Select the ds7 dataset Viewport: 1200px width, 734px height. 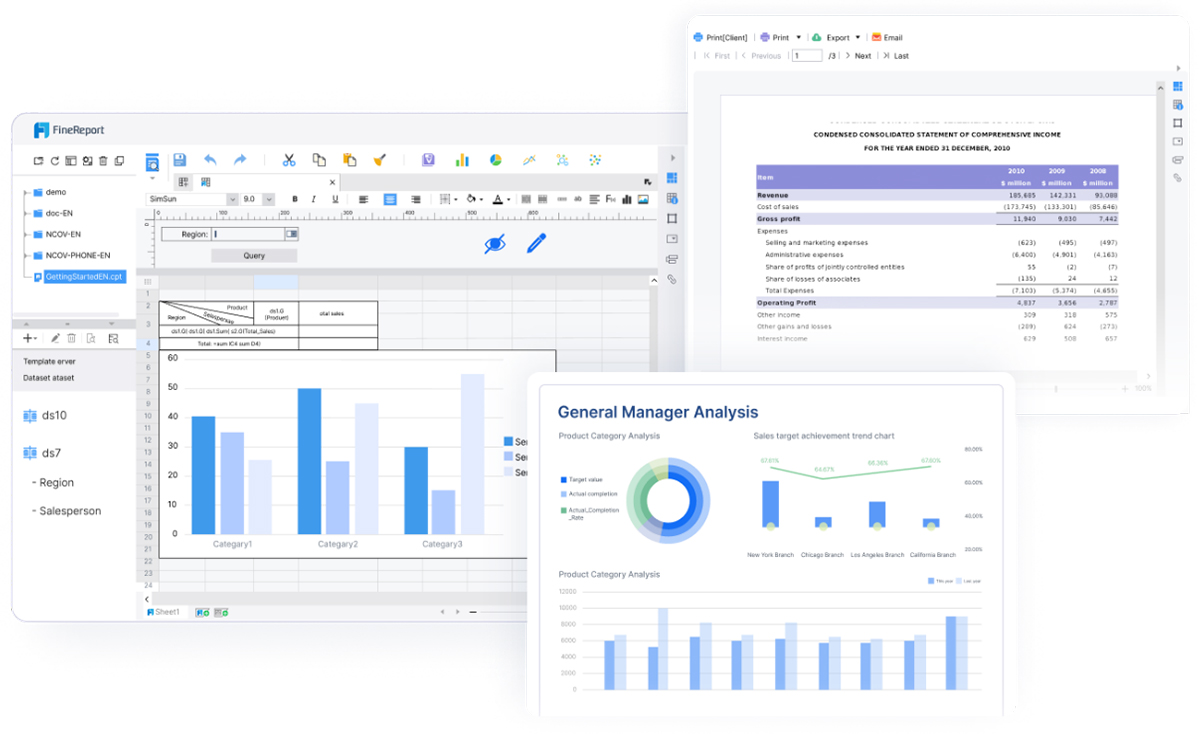[x=43, y=453]
